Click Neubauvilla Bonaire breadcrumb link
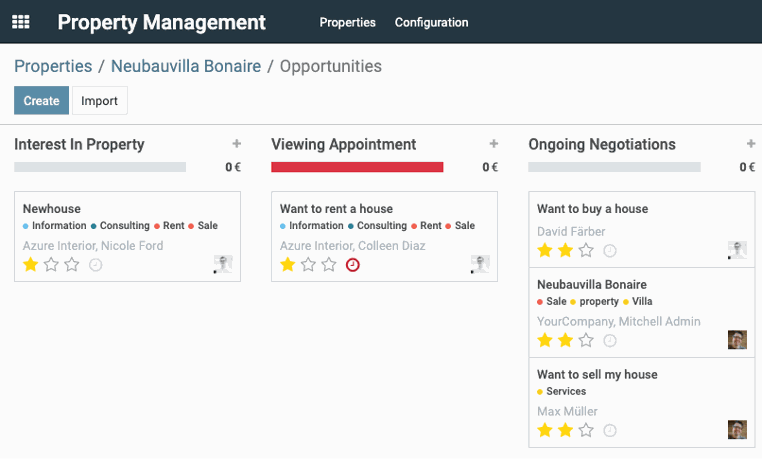 [186, 67]
